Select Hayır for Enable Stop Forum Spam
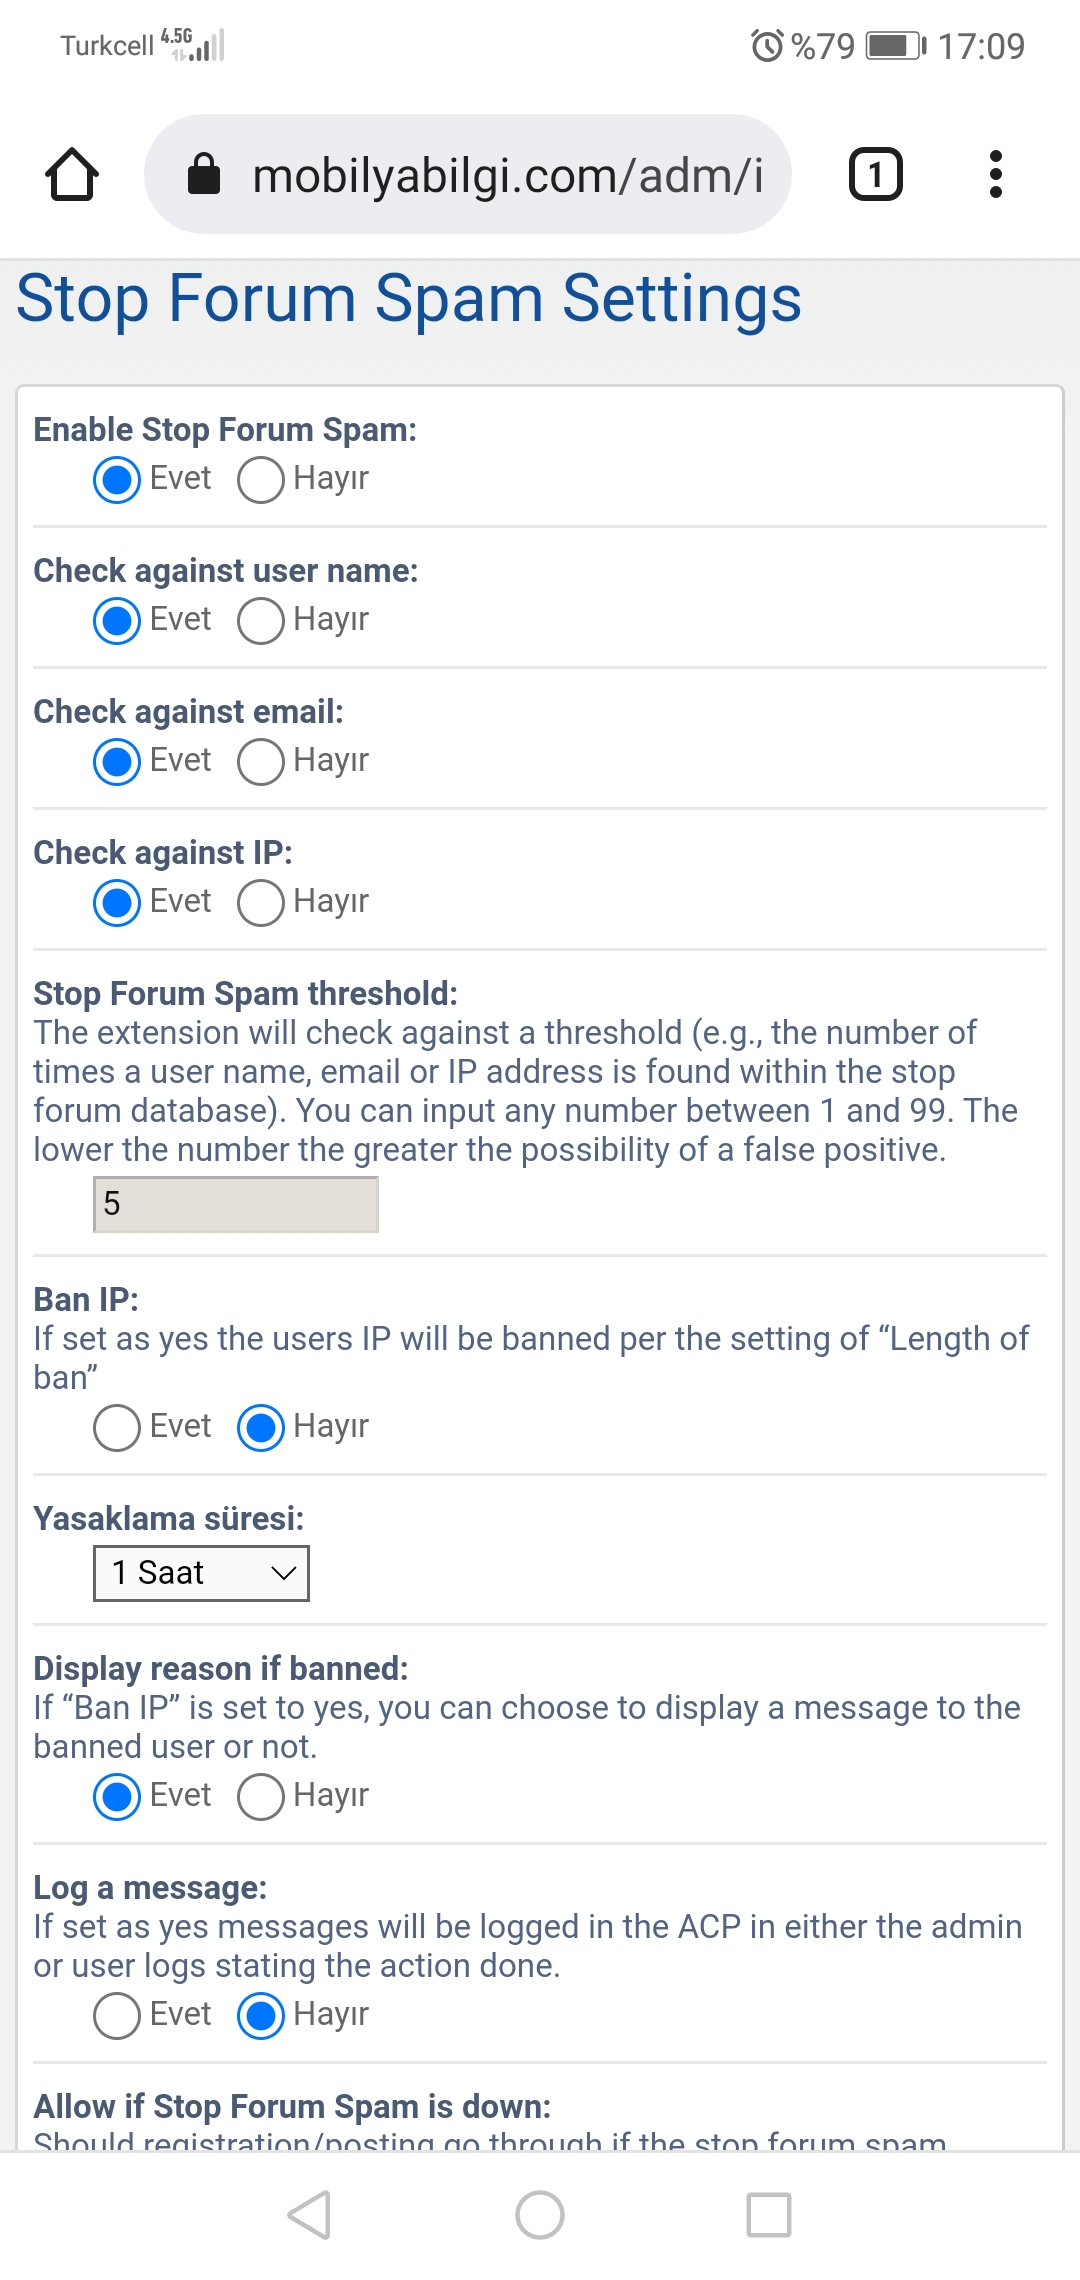Viewport: 1080px width, 2280px height. (x=261, y=480)
